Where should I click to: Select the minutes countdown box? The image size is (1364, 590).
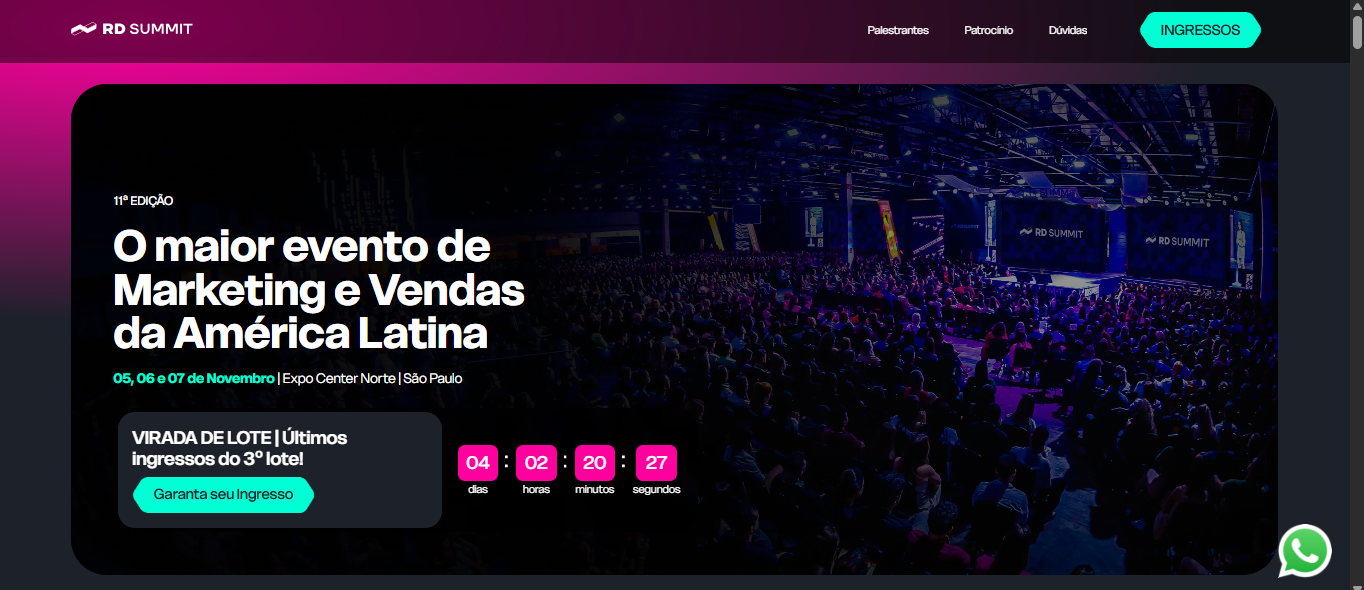pyautogui.click(x=594, y=463)
